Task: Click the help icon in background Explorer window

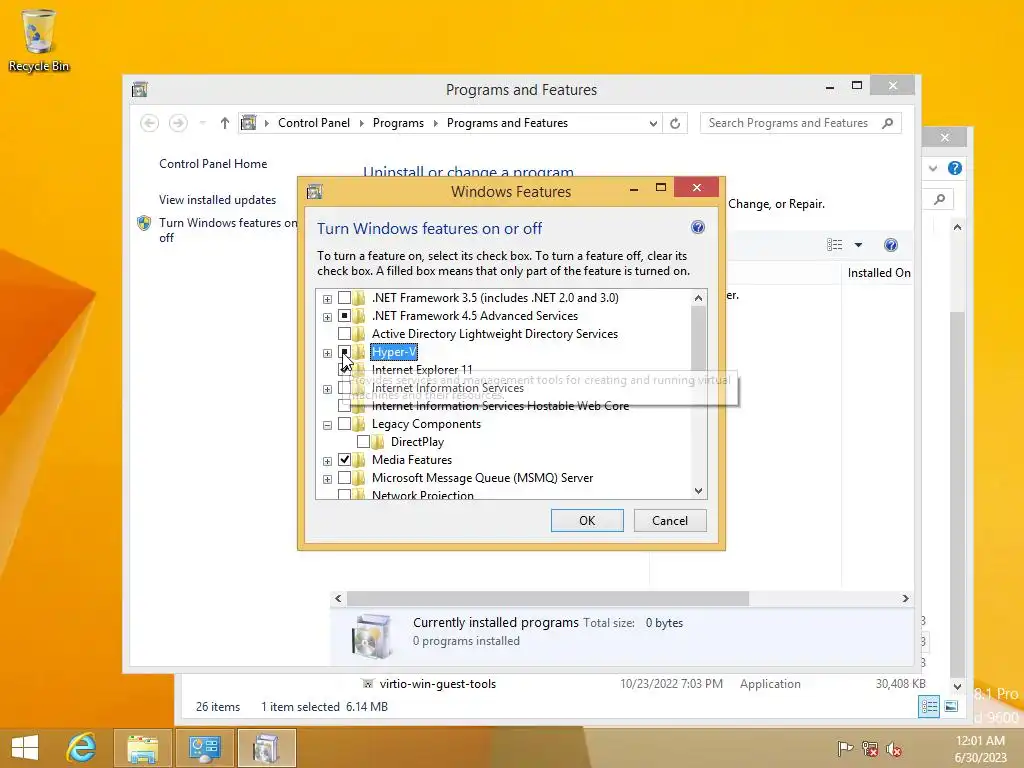Action: [x=955, y=168]
